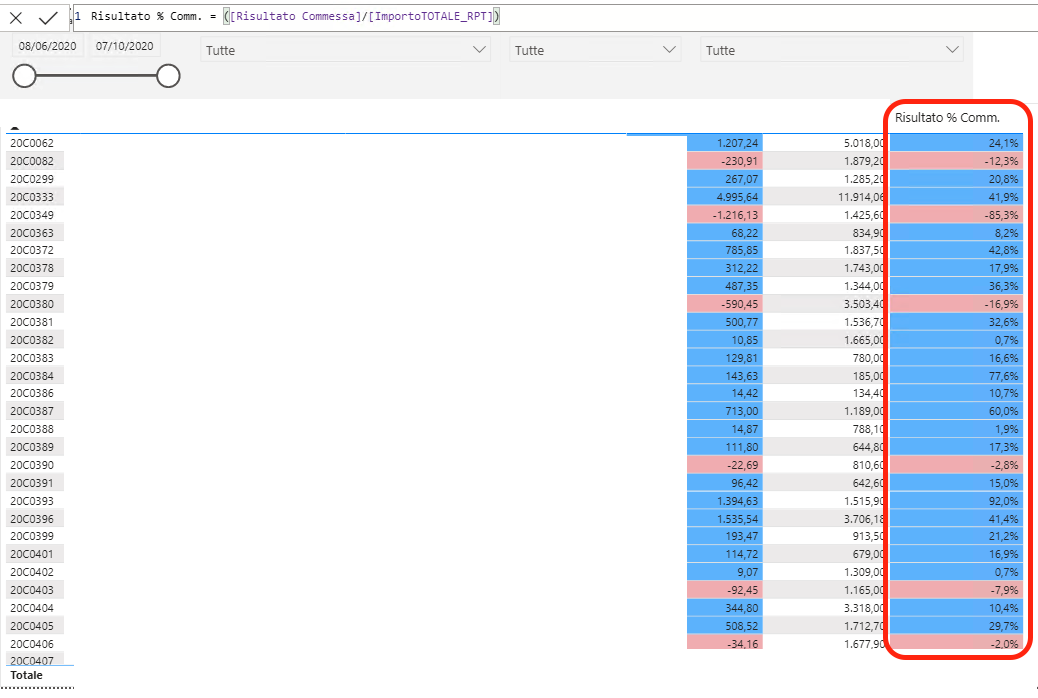The height and width of the screenshot is (698, 1038).
Task: Click the amount 3.706,18
Action: pos(864,519)
